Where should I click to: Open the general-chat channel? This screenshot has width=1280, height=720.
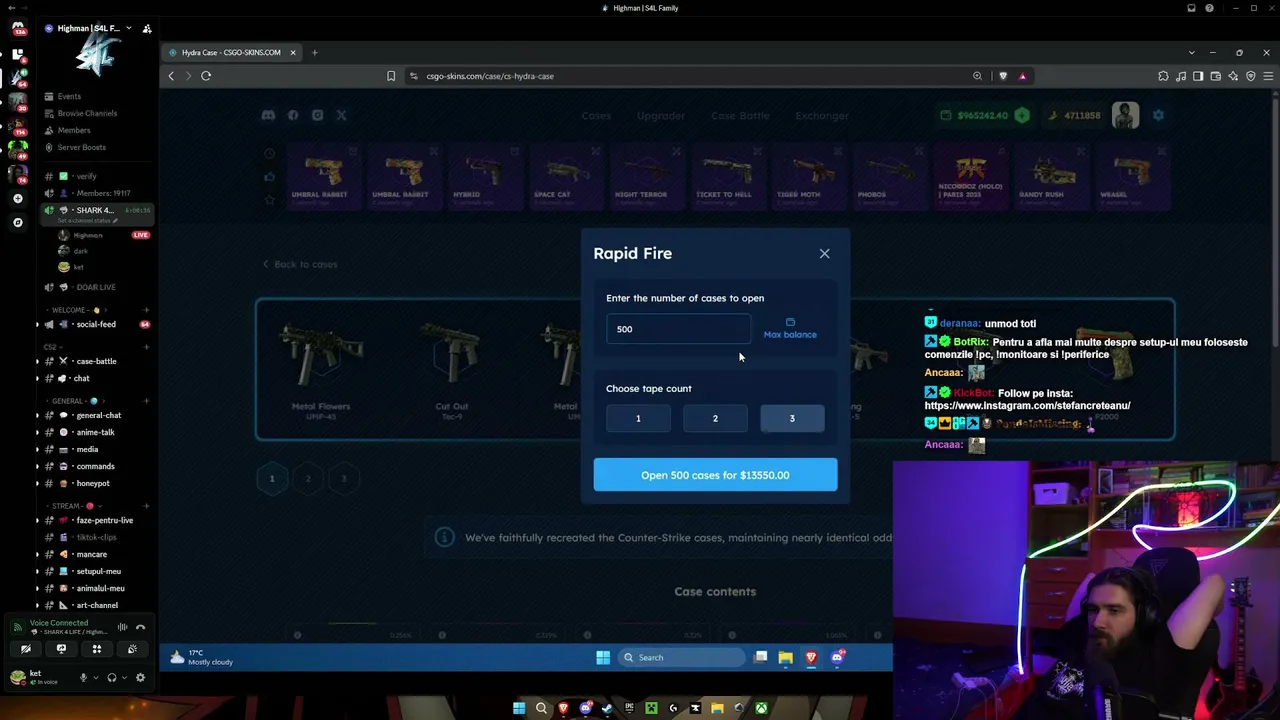96,415
